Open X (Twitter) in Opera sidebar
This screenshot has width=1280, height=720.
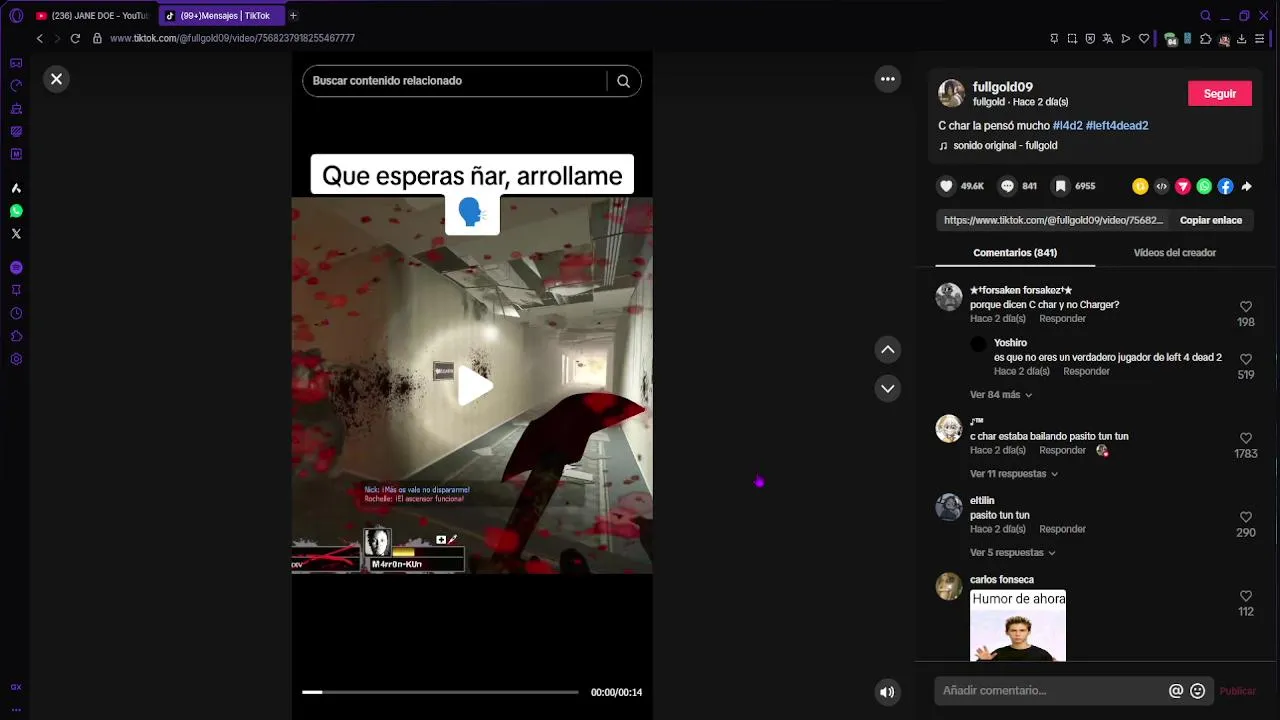[x=16, y=234]
